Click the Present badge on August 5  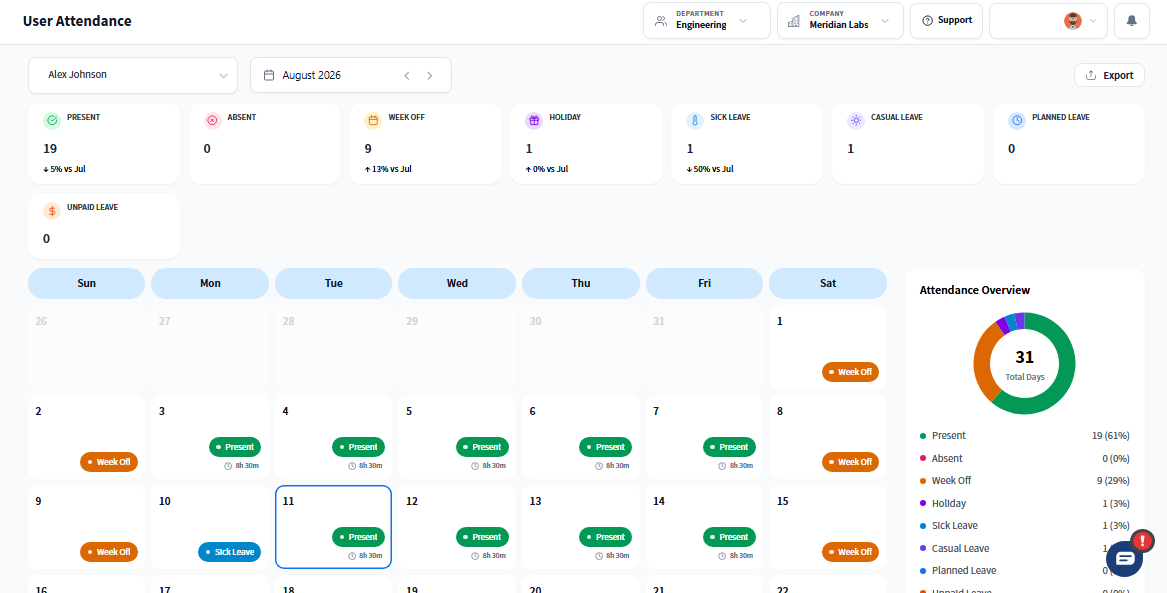[482, 447]
